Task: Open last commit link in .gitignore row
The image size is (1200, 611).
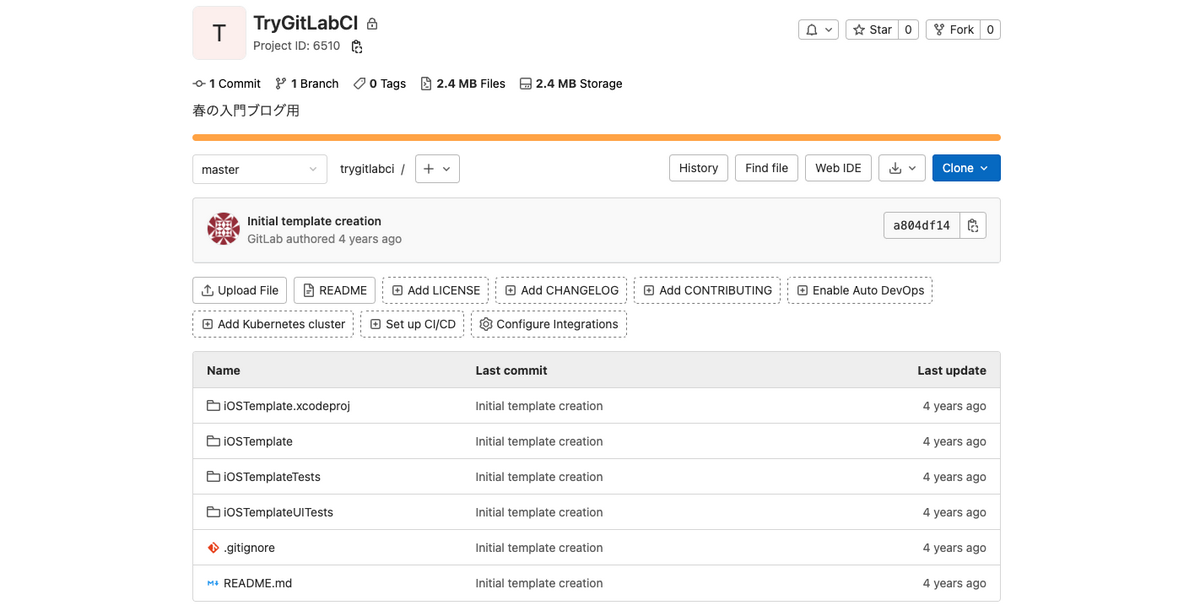Action: (x=539, y=548)
